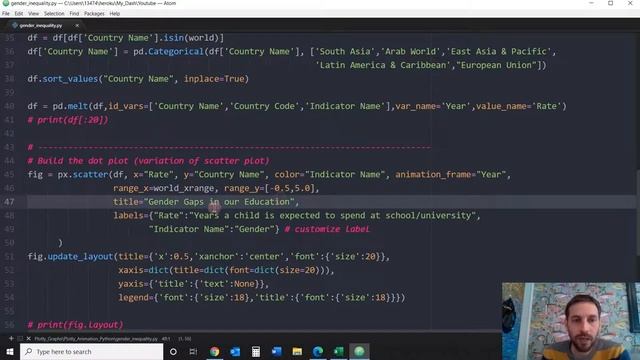The image size is (640, 360).
Task: Click the X icon in the status bar
Action: 29,338
